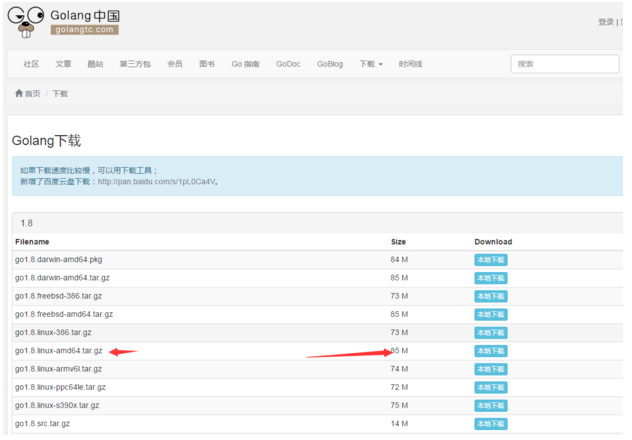Download go1.8.linux-armv6l.tar.gz with 本地下载

pos(490,369)
